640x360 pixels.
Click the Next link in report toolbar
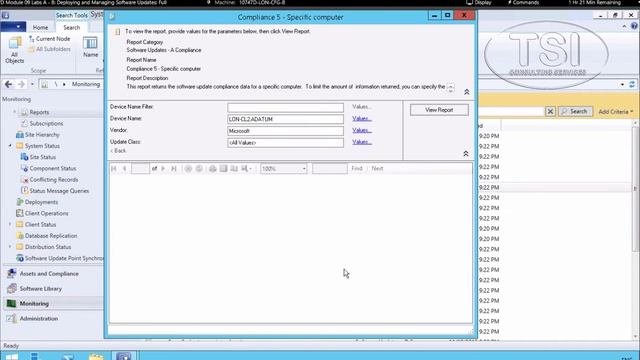[x=377, y=169]
